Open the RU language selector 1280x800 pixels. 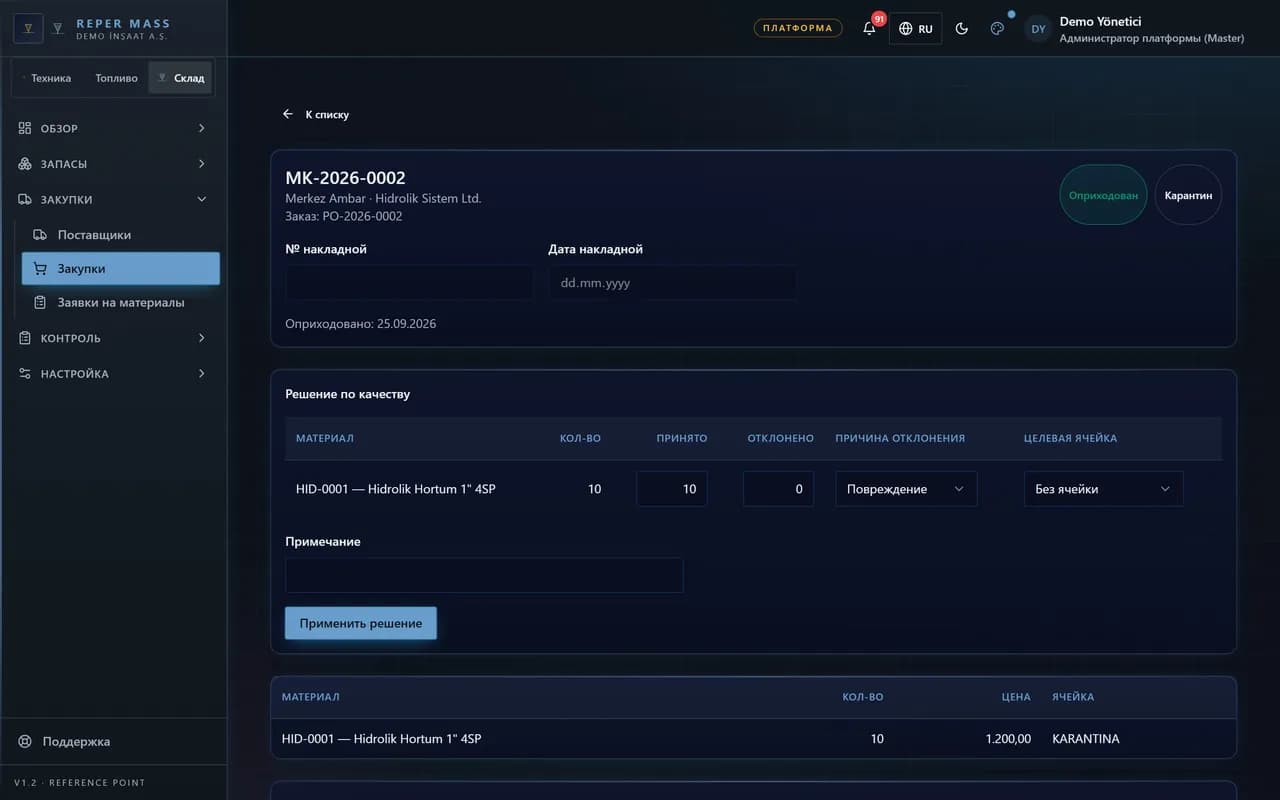[915, 28]
